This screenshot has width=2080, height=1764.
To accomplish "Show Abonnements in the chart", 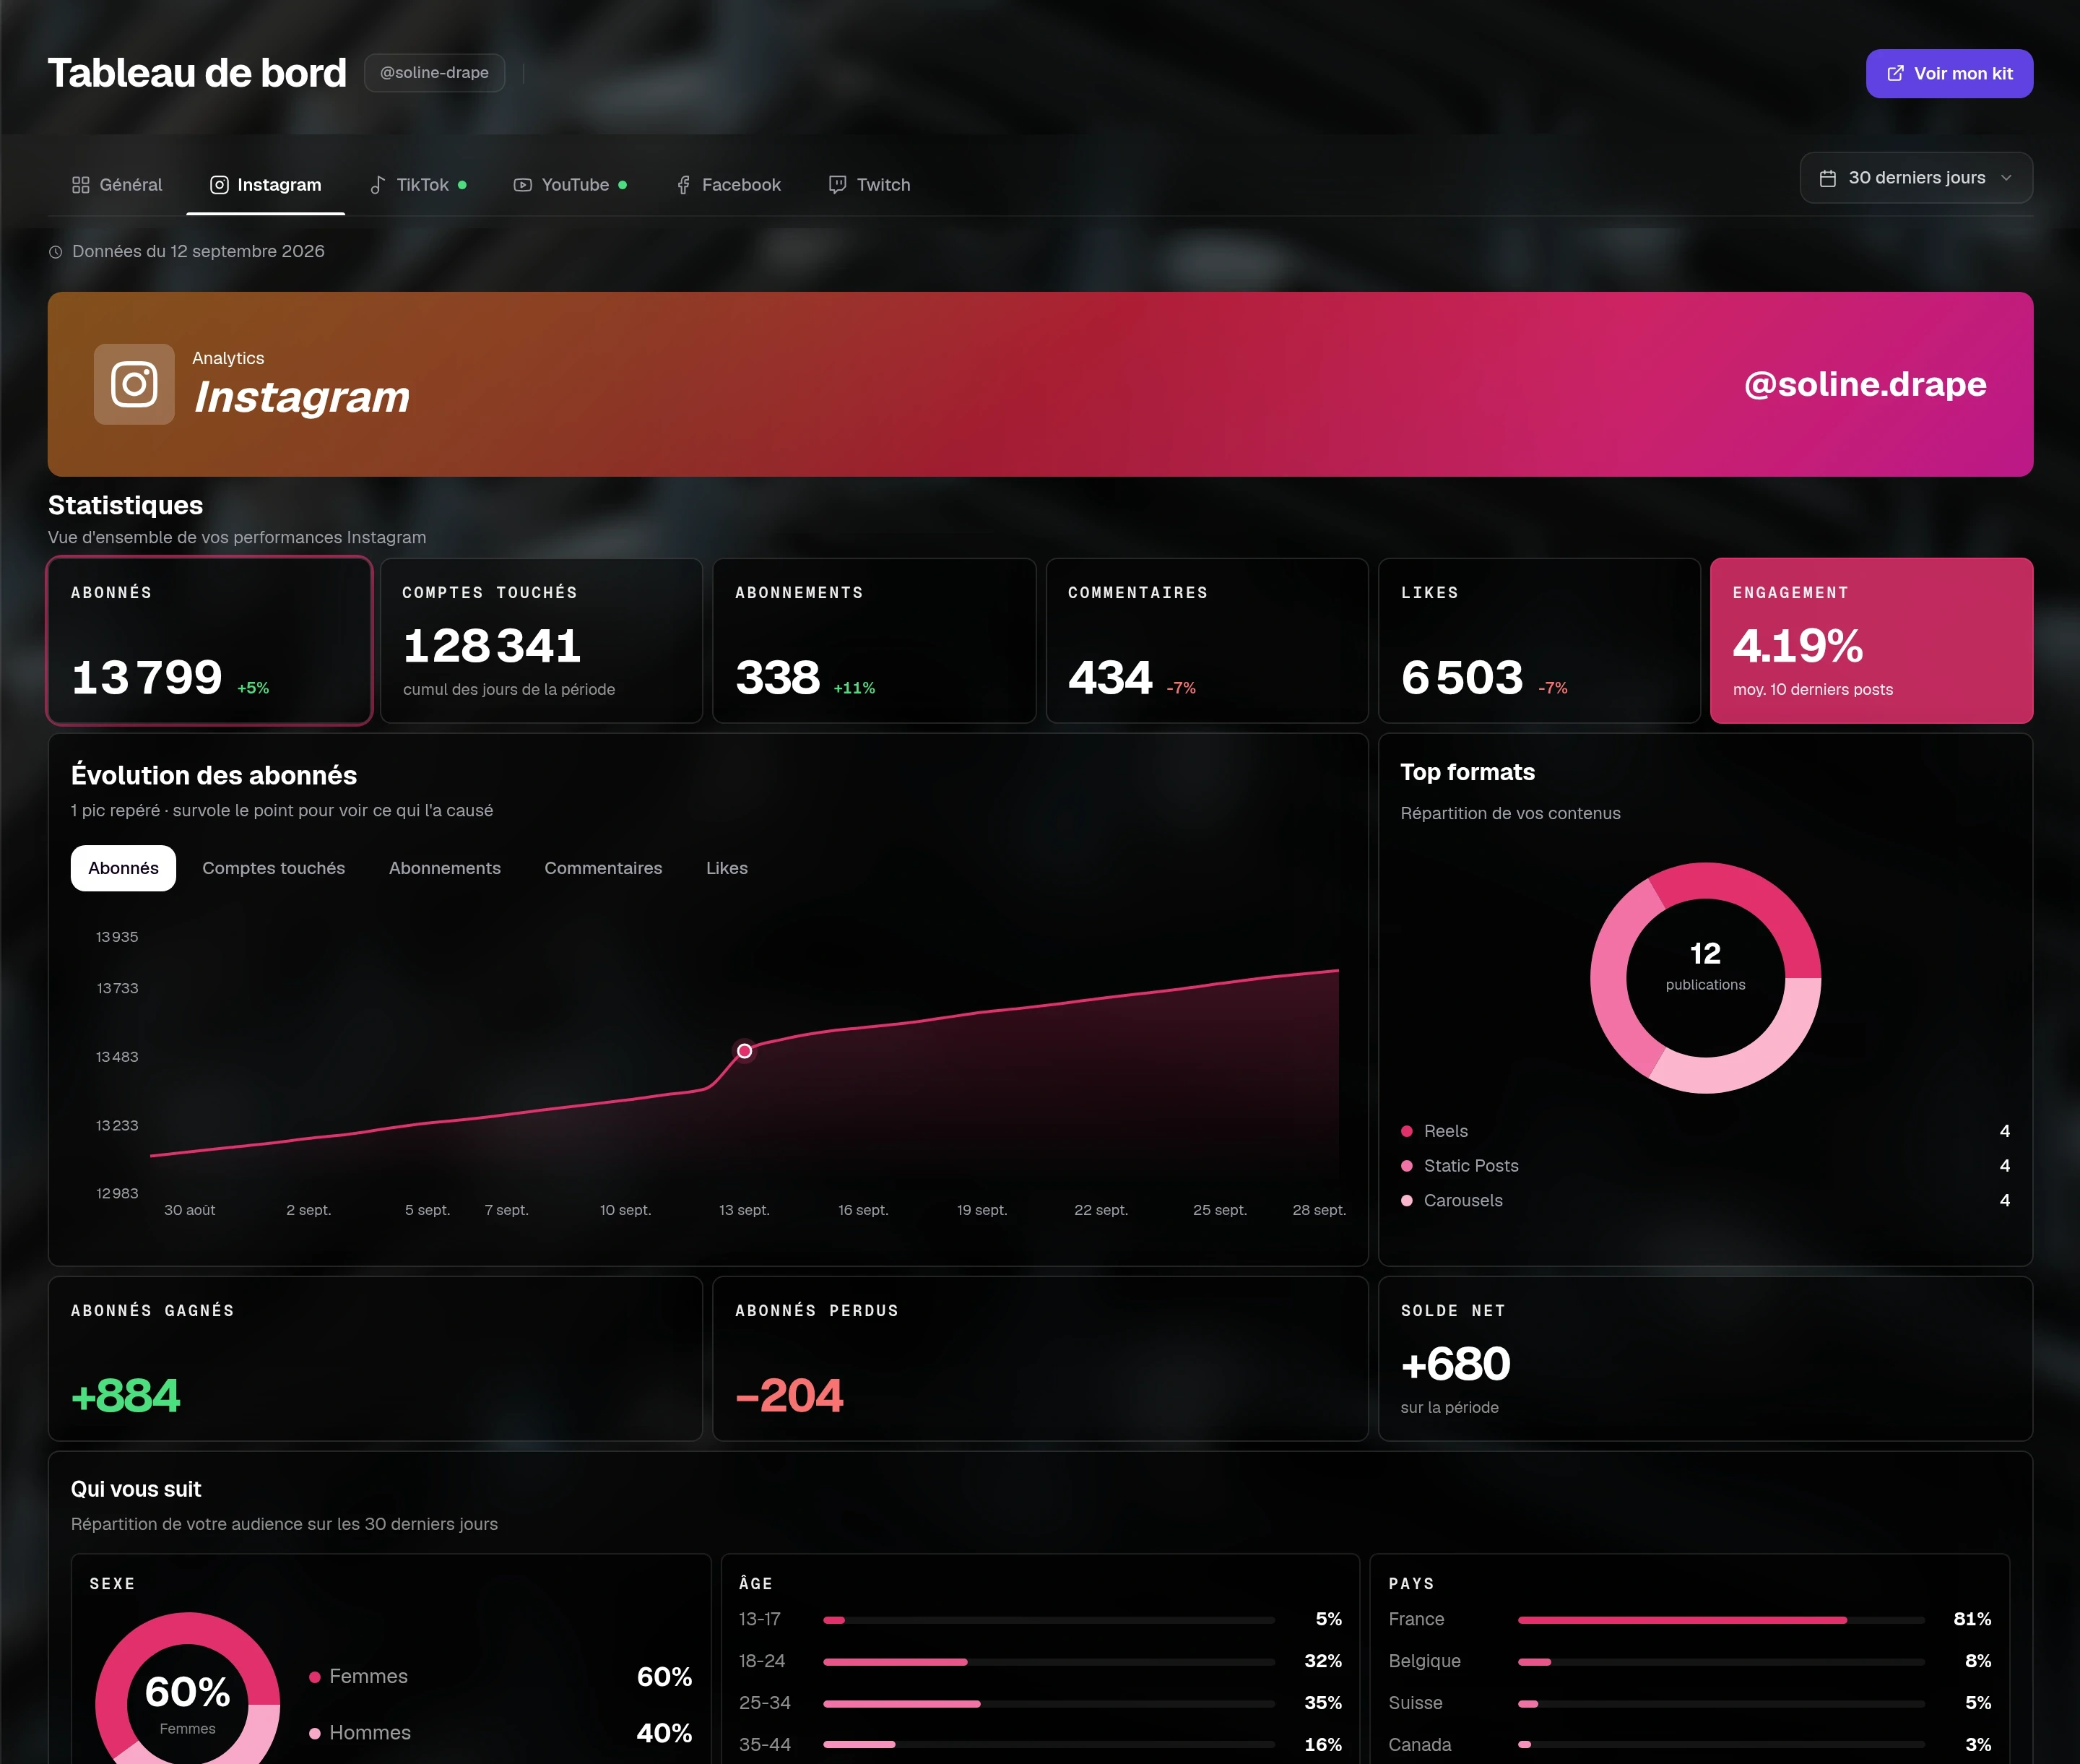I will point(445,868).
